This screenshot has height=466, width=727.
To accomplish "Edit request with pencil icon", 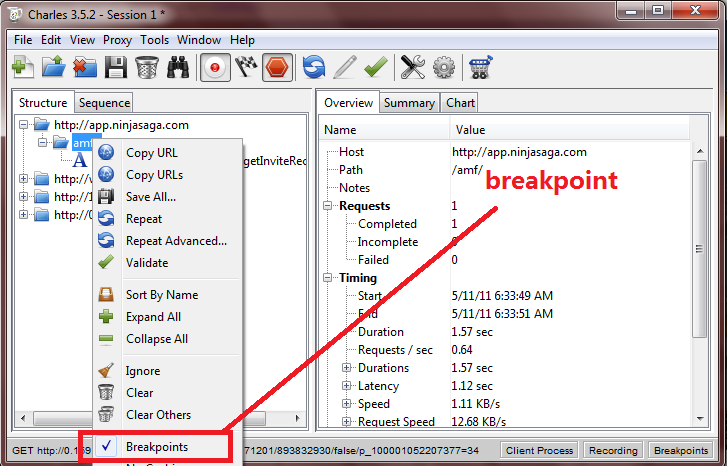I will tap(345, 67).
